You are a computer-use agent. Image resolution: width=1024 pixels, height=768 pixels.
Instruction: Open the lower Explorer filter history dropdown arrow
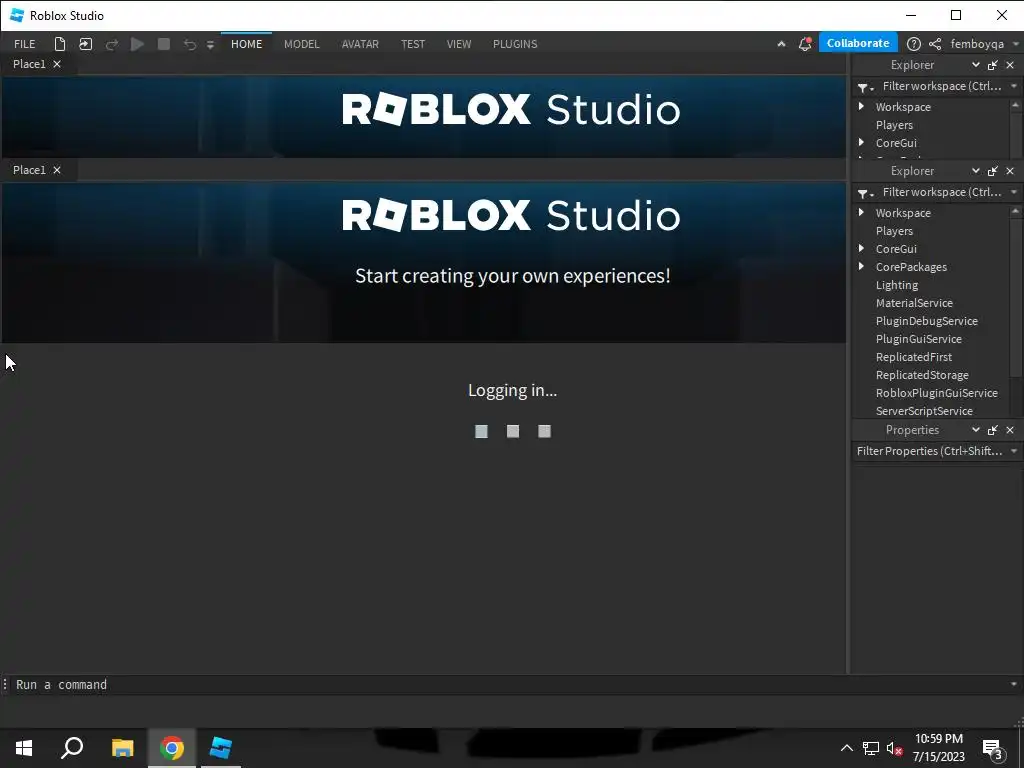1014,192
